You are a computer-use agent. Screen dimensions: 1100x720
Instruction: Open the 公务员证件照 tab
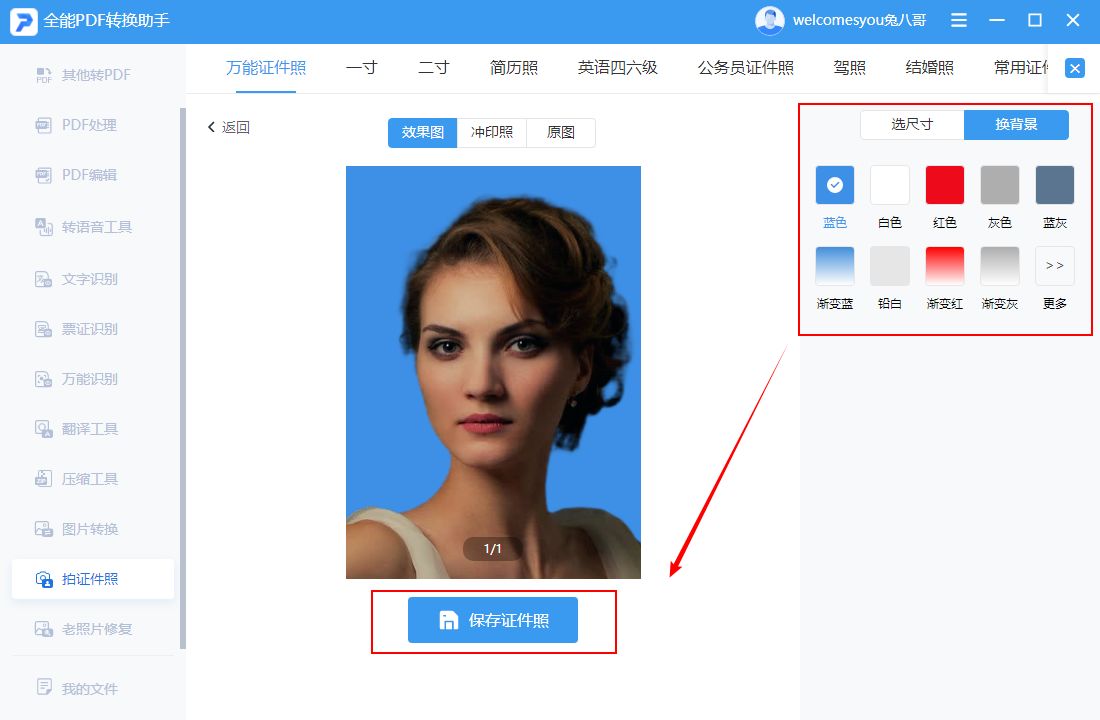click(x=746, y=68)
